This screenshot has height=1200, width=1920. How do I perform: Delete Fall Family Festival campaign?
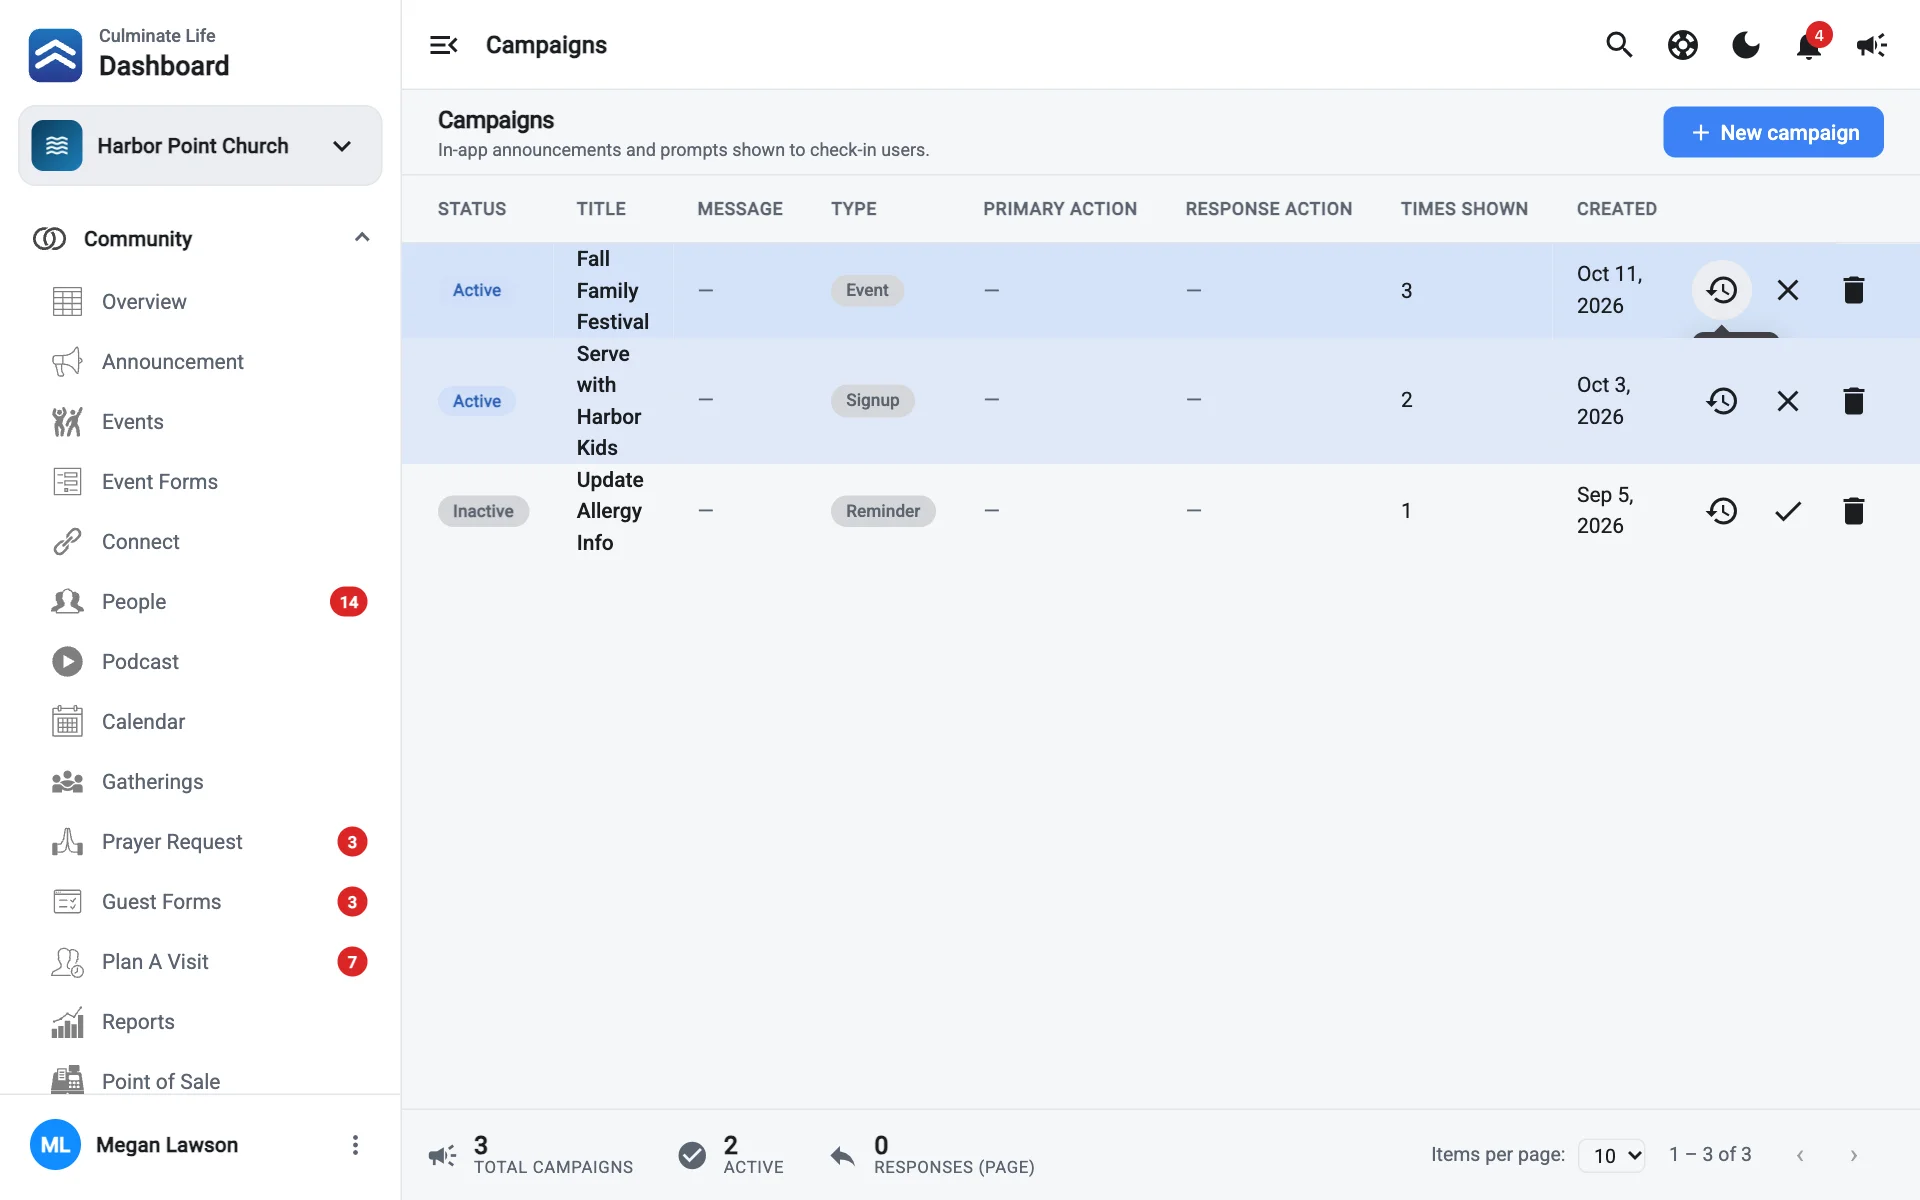pyautogui.click(x=1854, y=290)
